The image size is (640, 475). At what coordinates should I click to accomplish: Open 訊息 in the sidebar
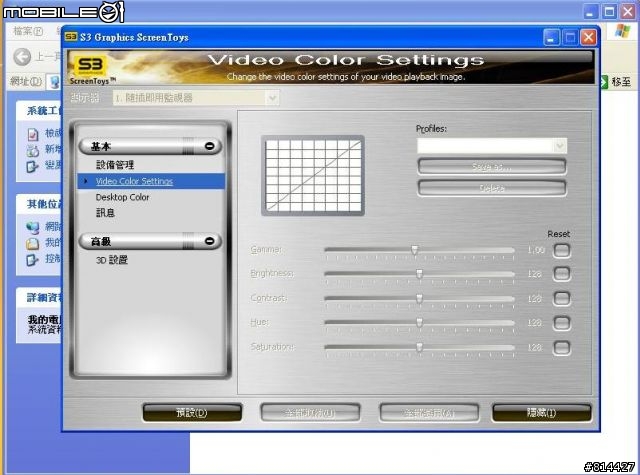click(x=105, y=213)
